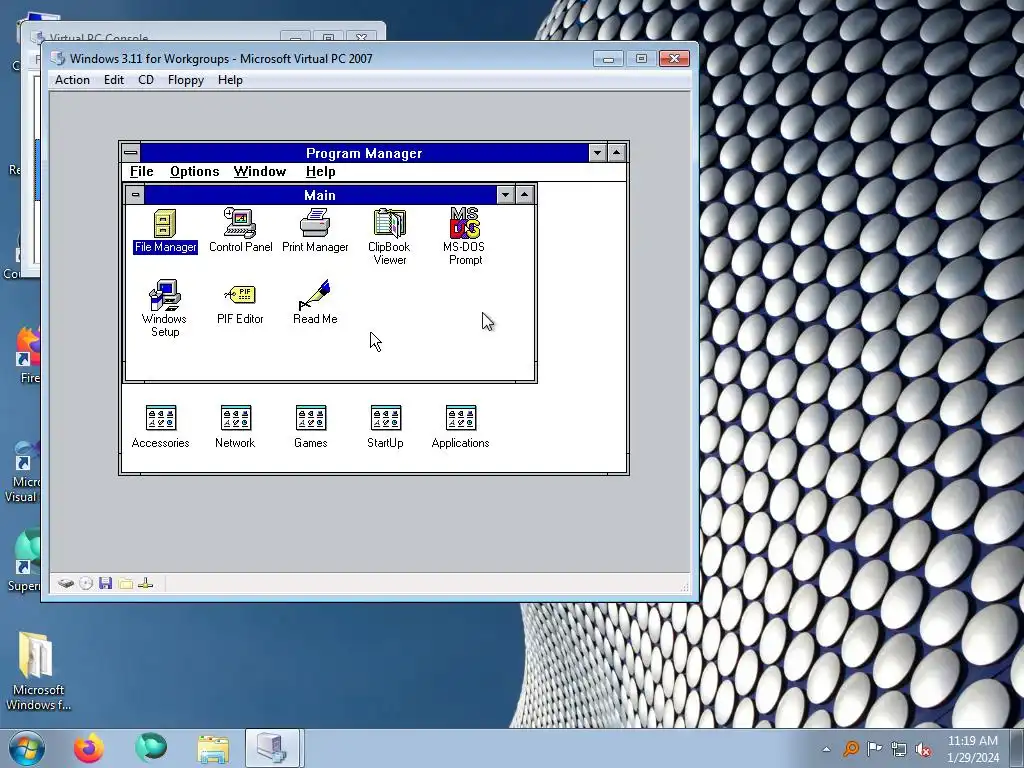Select the Games program group

pyautogui.click(x=311, y=427)
